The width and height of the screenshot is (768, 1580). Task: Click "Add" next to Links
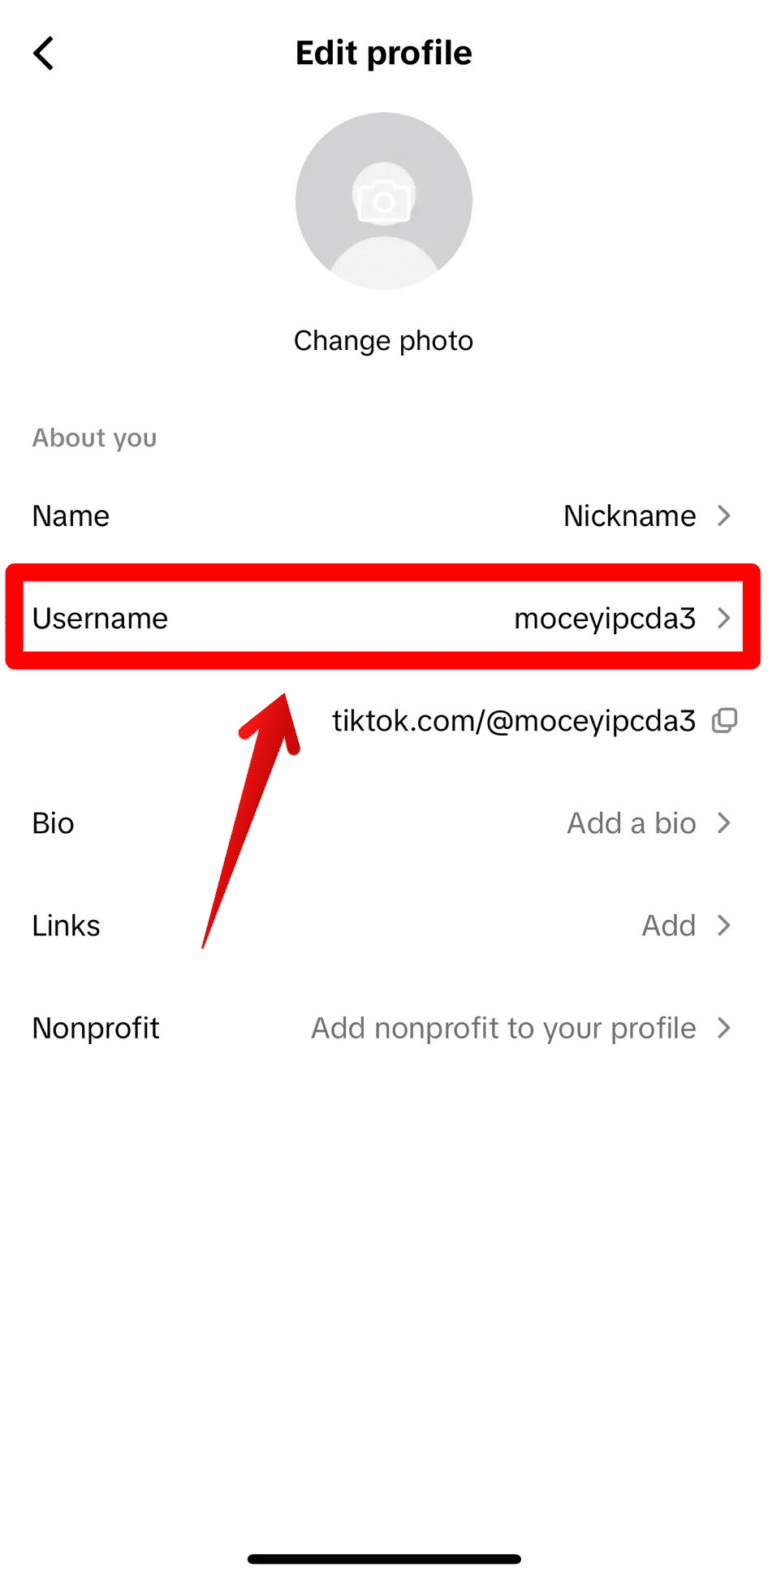click(669, 925)
